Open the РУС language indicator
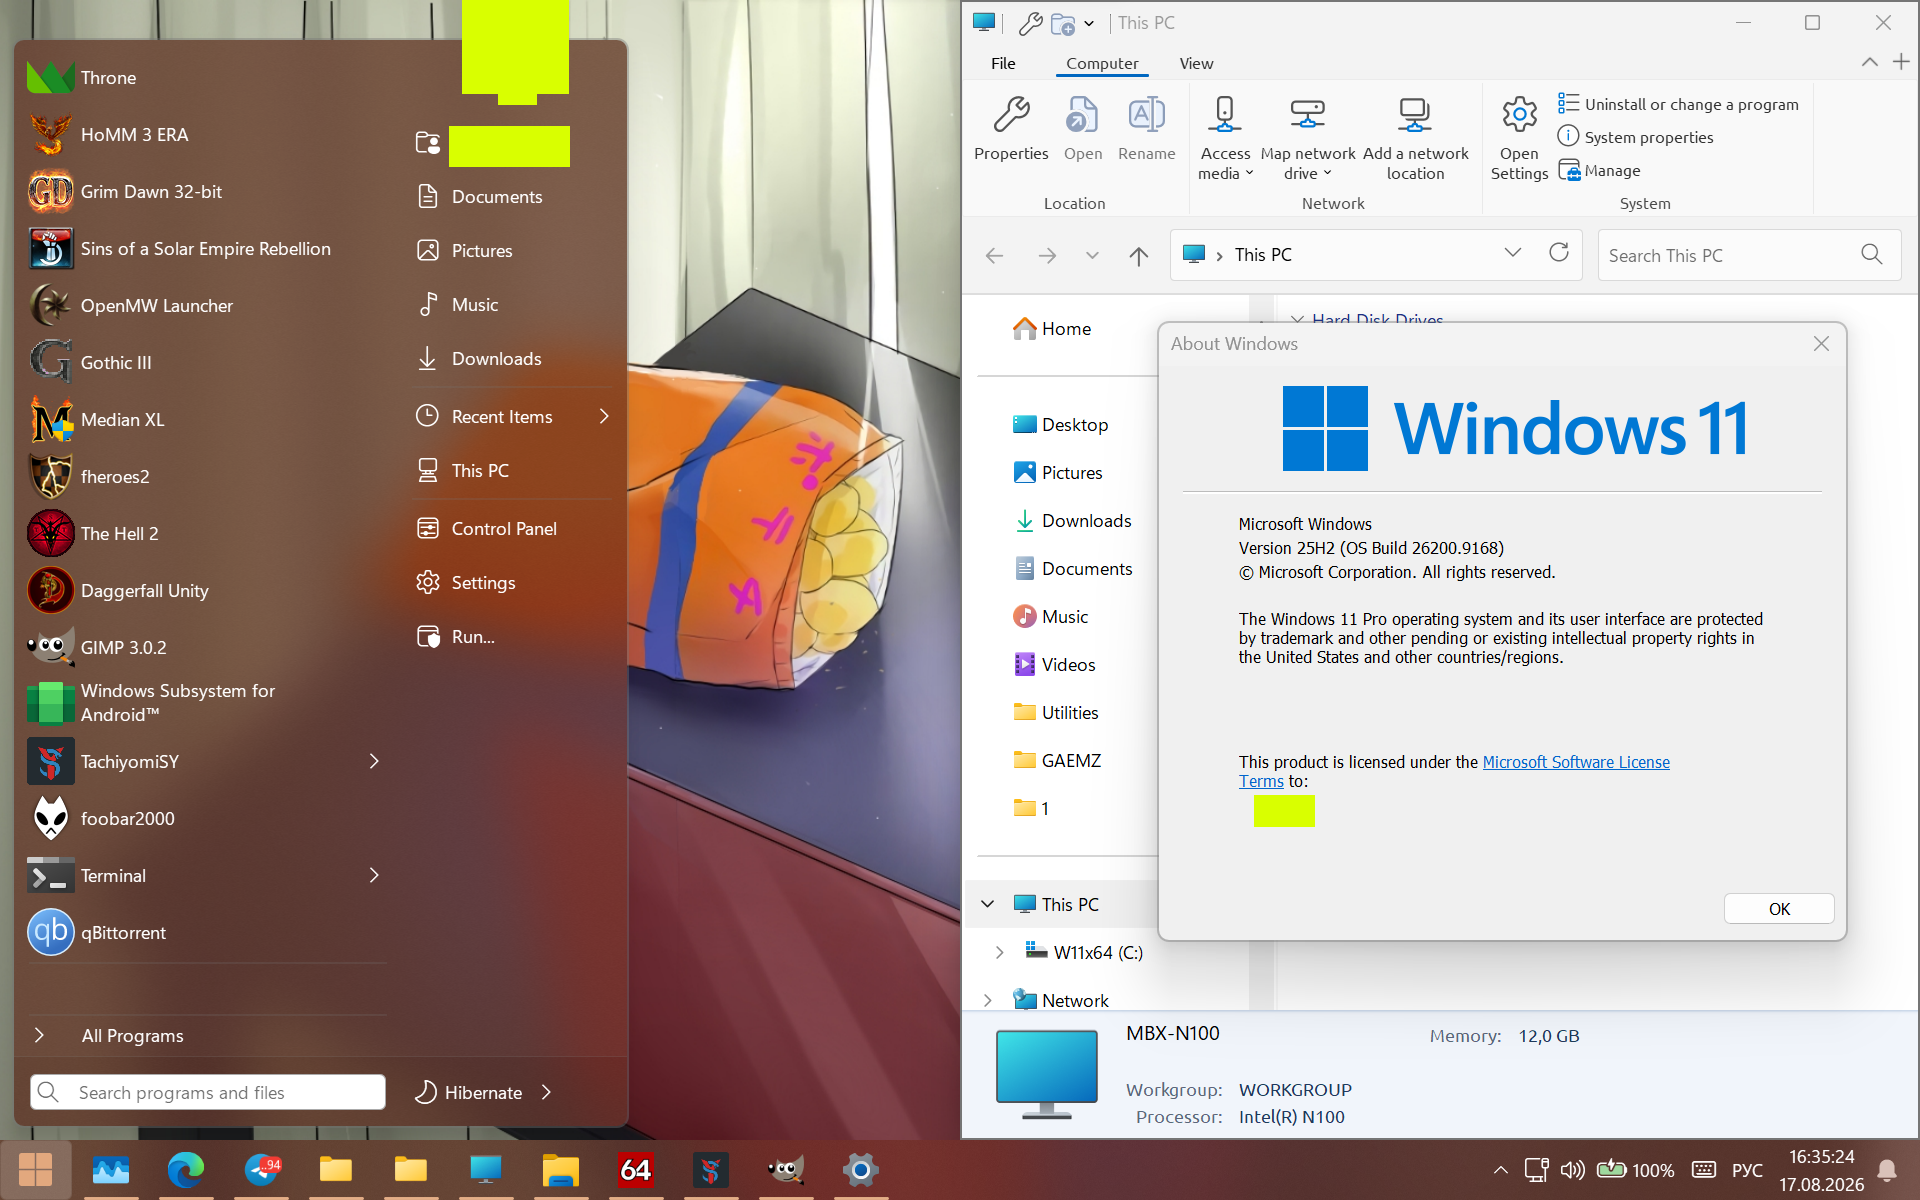The image size is (1920, 1200). [1747, 1170]
